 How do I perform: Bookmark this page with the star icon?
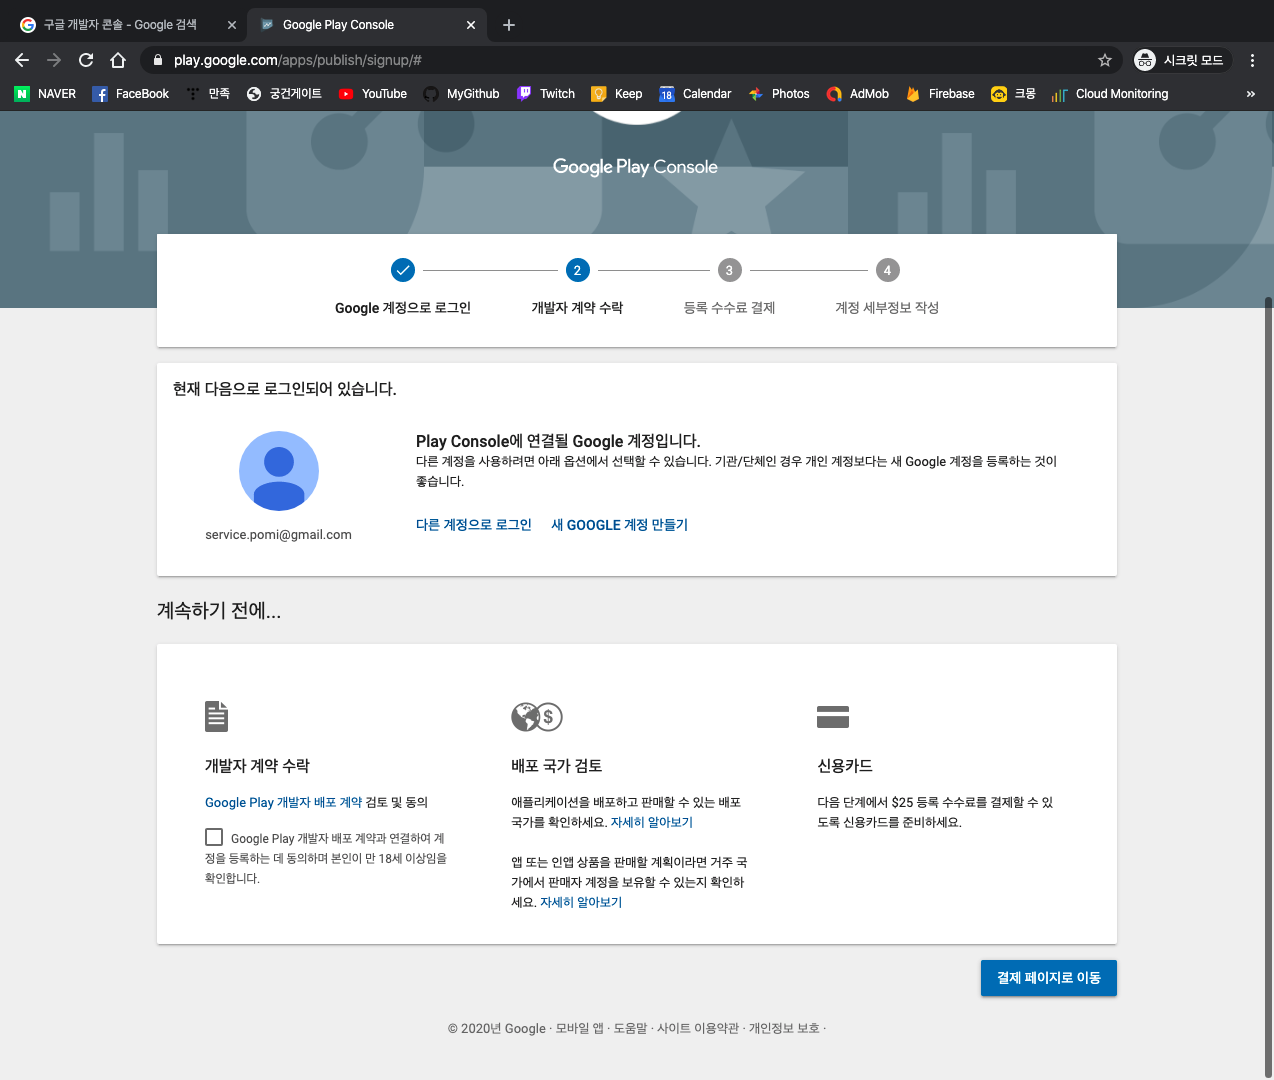pyautogui.click(x=1105, y=60)
